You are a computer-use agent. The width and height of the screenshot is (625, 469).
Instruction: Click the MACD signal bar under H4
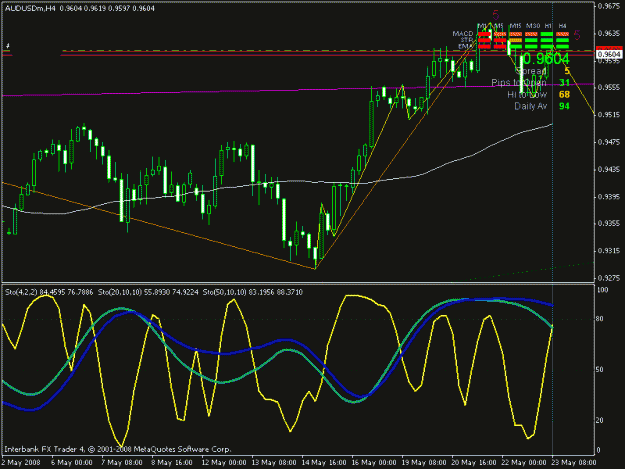tap(562, 34)
